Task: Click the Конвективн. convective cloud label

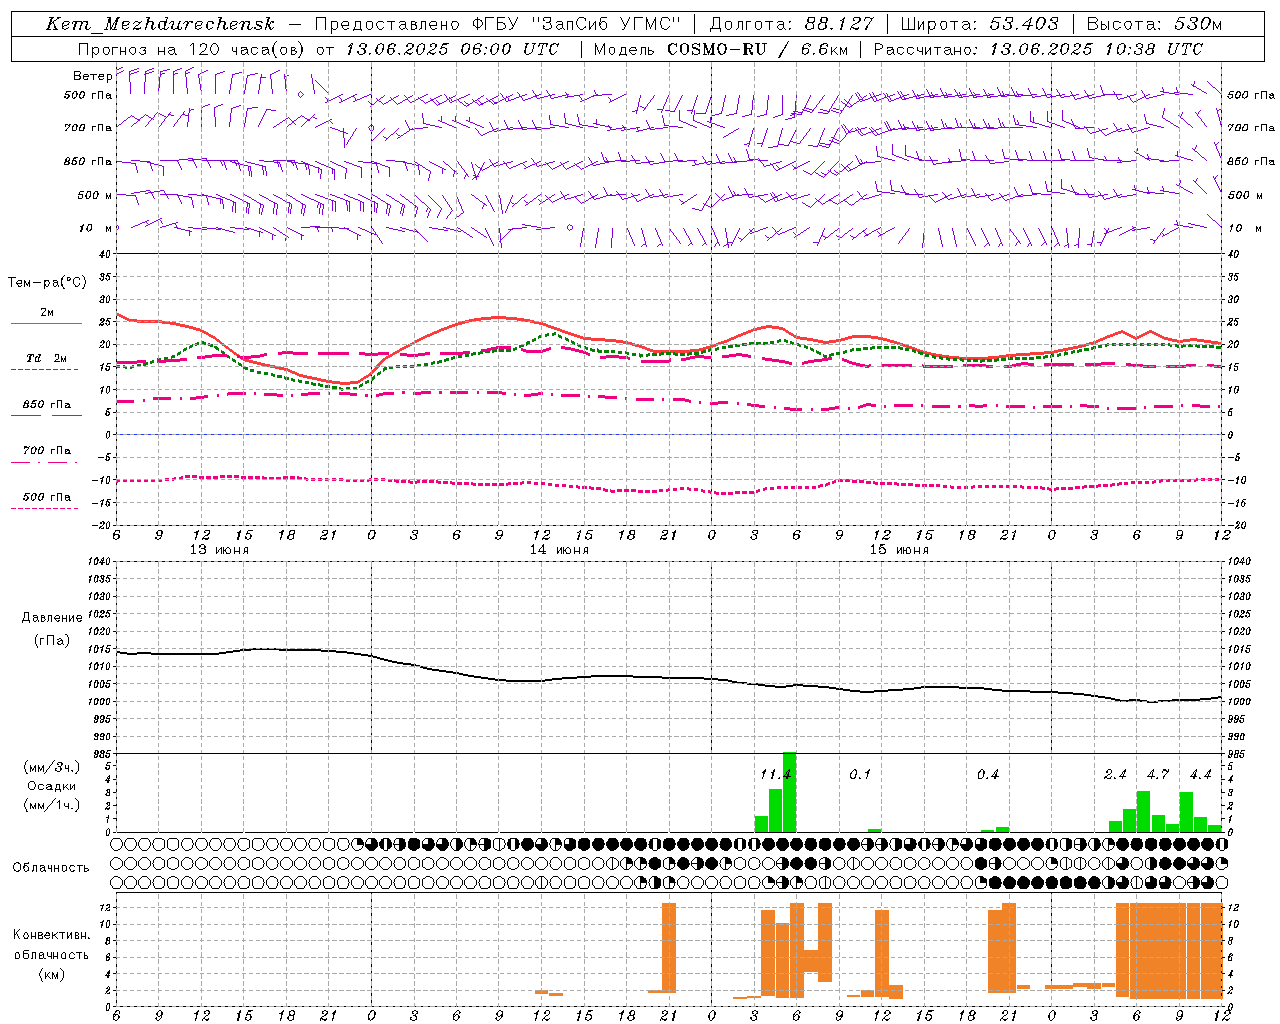Action: [x=51, y=935]
